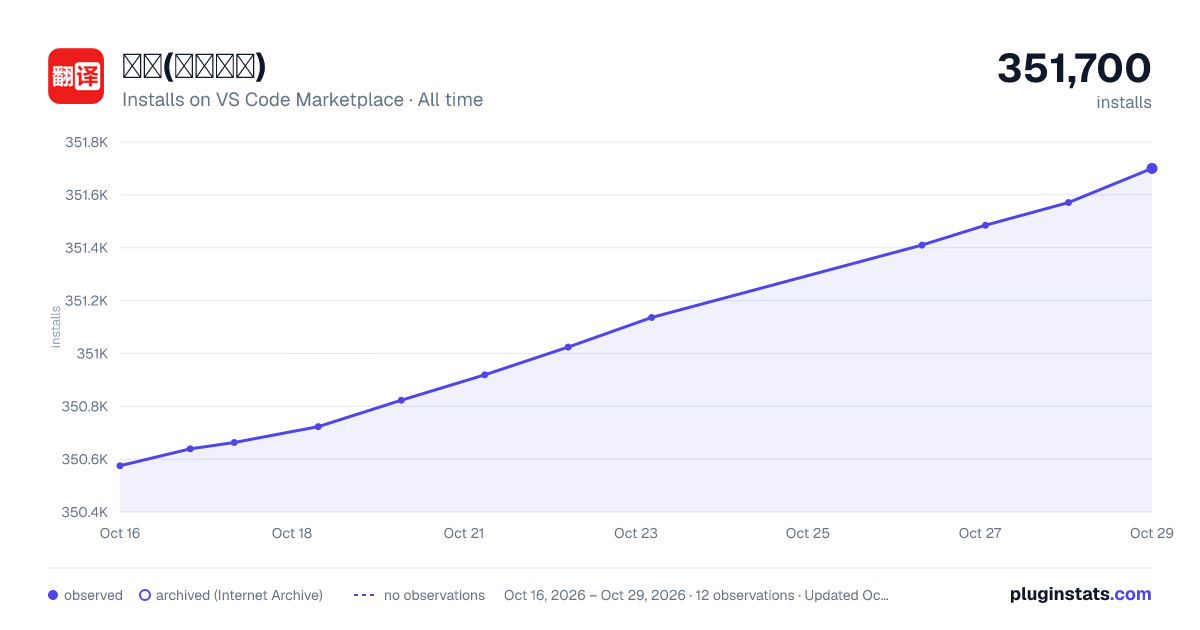The width and height of the screenshot is (1200, 630).
Task: Click the 'Installs on VS Code Marketplace · All time' subtitle
Action: point(302,100)
